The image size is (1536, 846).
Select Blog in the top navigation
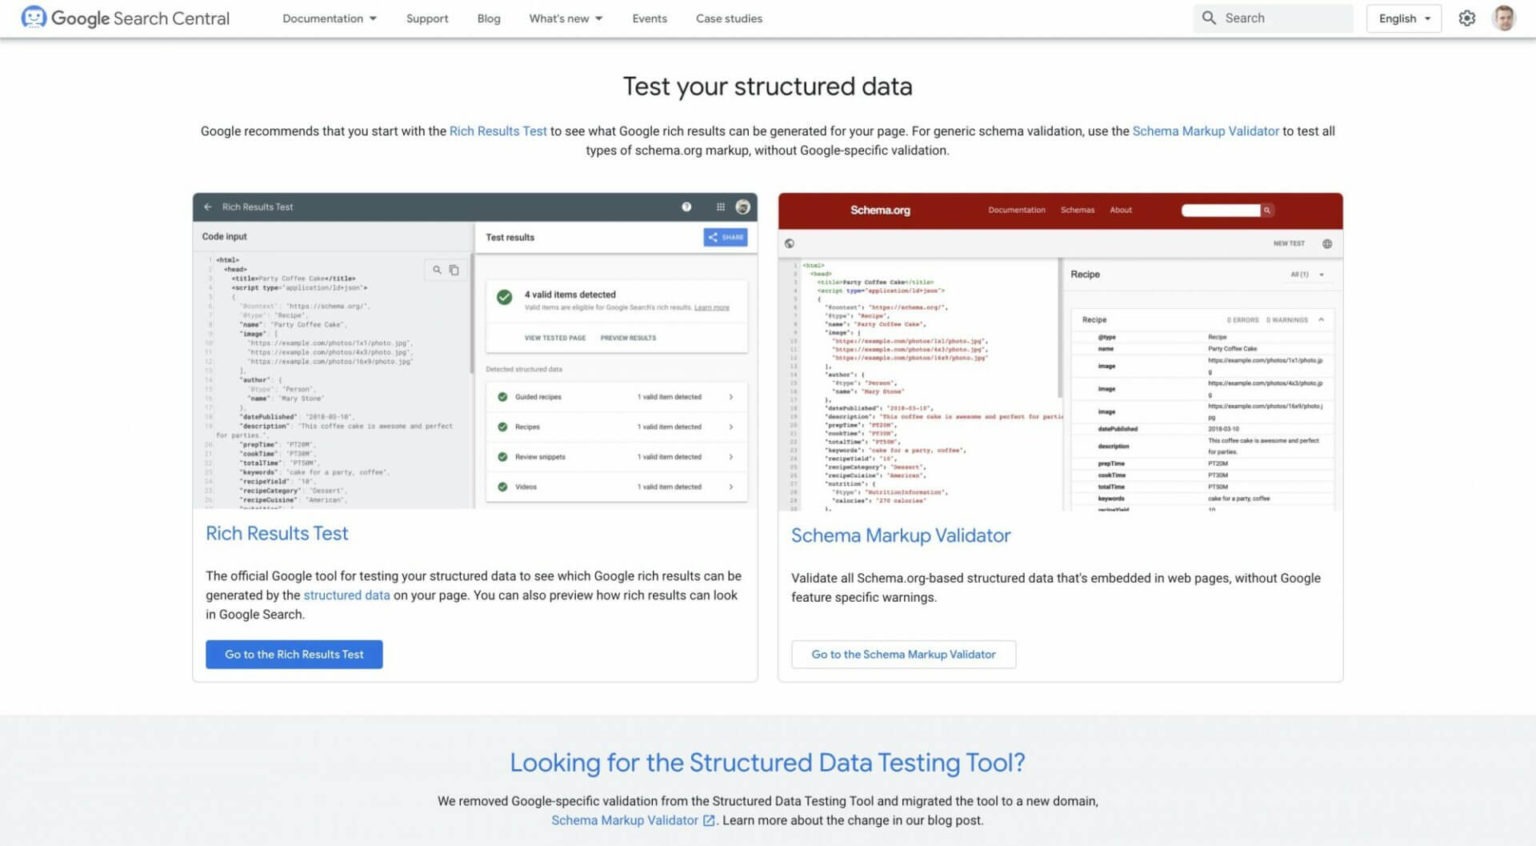(x=488, y=18)
